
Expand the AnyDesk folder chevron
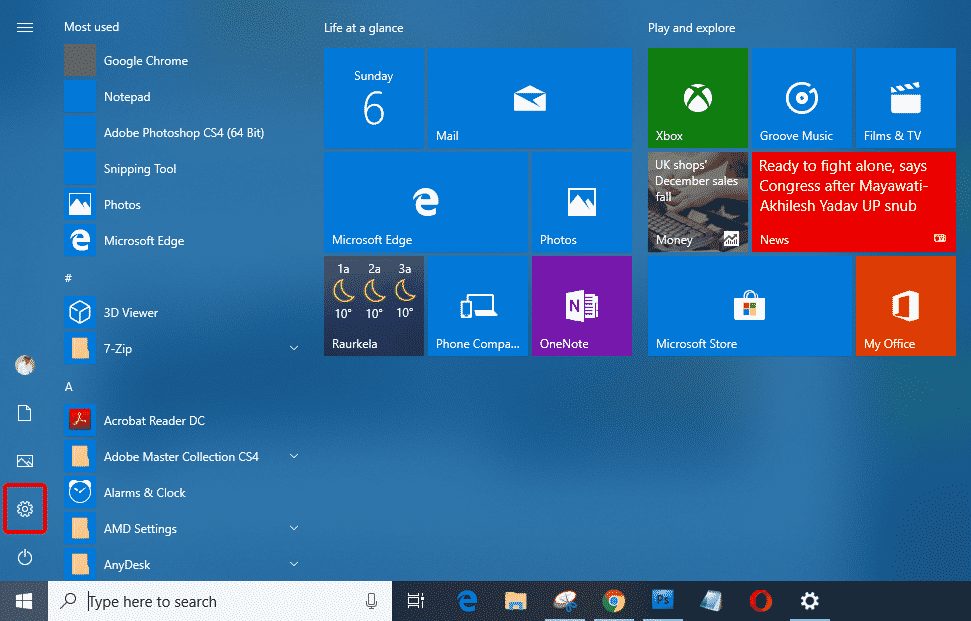point(294,564)
